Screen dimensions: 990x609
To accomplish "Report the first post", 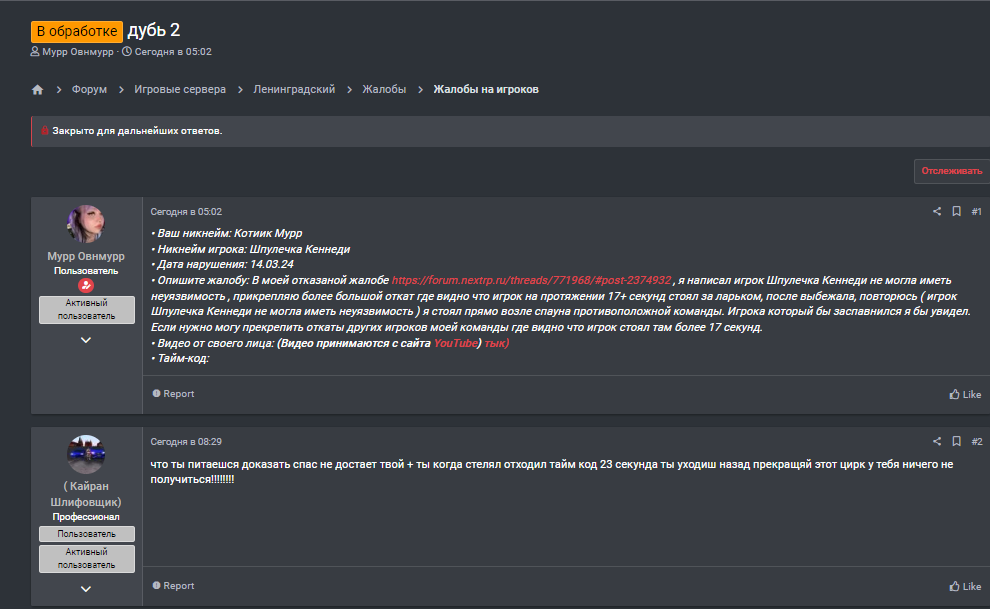I will tap(173, 394).
